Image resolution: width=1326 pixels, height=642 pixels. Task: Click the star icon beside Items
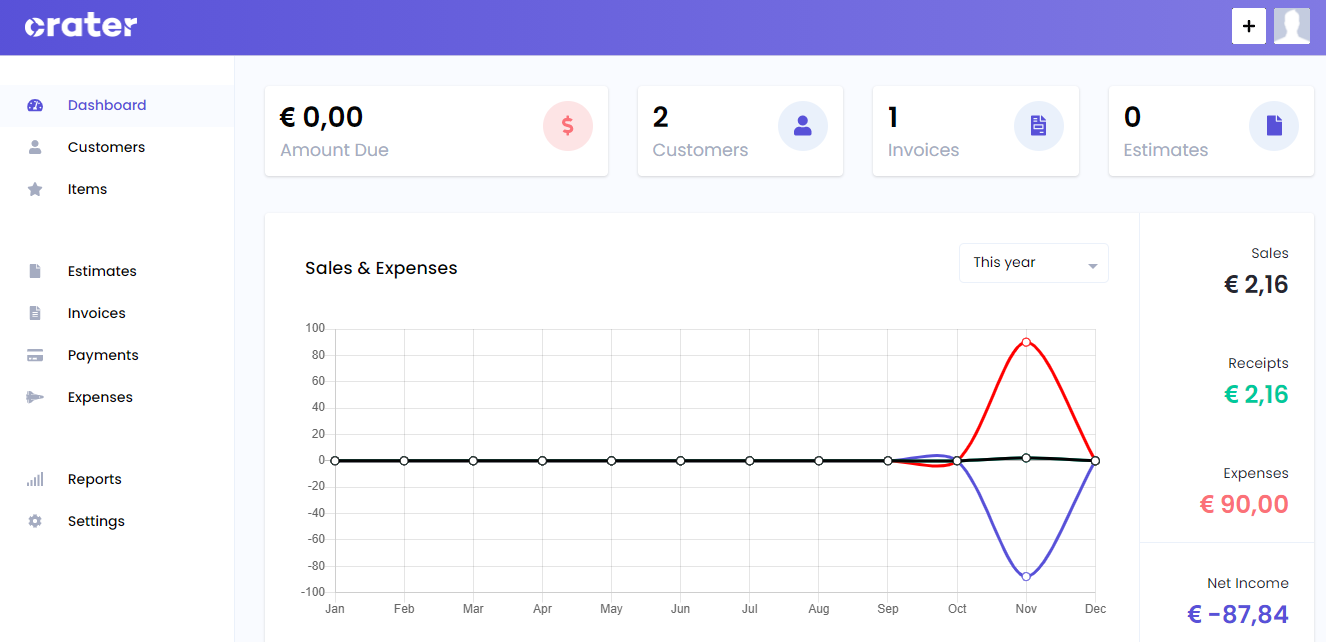tap(35, 189)
